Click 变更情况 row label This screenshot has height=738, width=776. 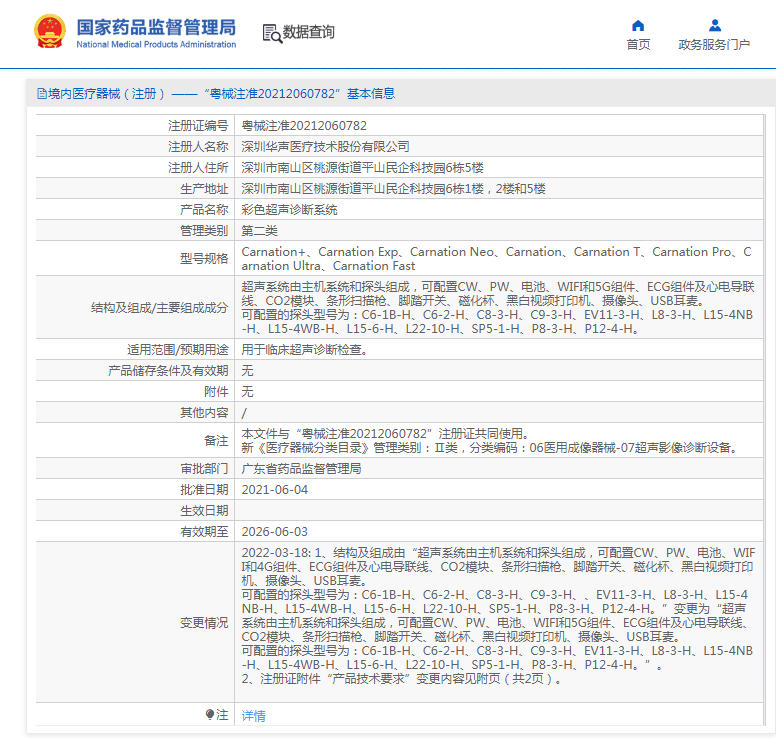(204, 623)
